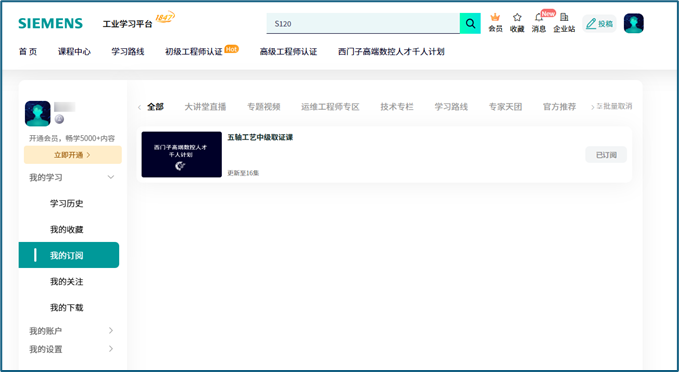Switch to 官方推荐 tab
The image size is (679, 372).
(x=559, y=107)
